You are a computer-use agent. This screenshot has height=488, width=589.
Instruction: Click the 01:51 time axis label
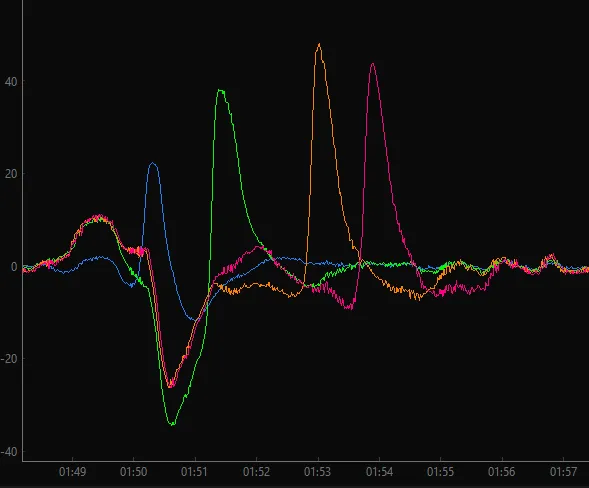click(x=194, y=471)
